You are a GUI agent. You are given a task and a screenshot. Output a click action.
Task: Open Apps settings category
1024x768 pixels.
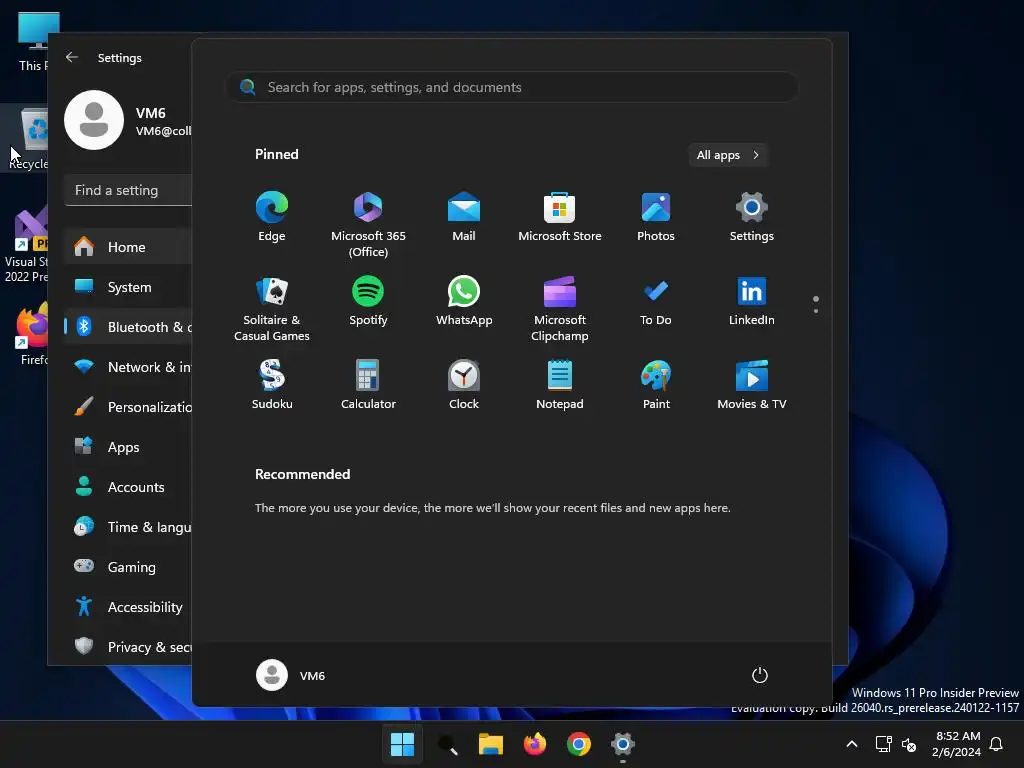tap(129, 447)
